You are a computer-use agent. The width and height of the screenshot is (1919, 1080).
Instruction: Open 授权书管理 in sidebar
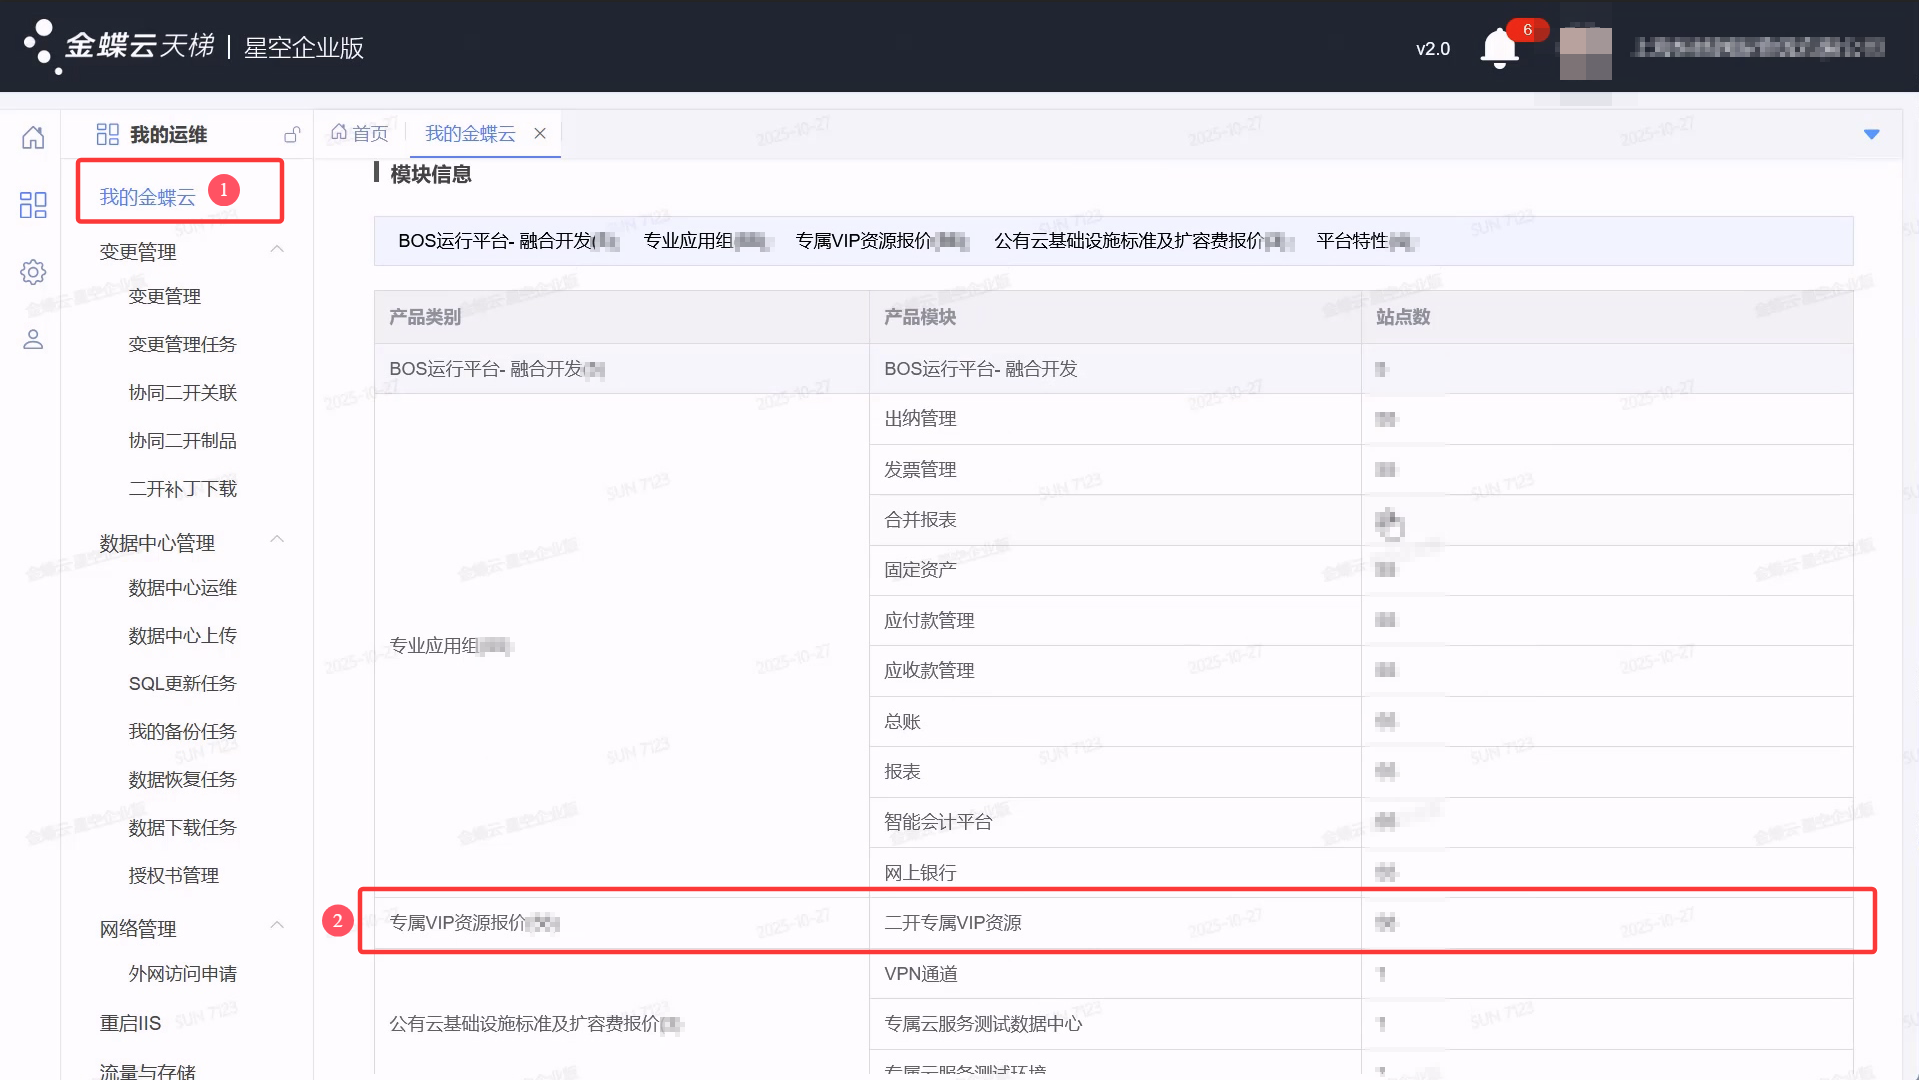173,876
